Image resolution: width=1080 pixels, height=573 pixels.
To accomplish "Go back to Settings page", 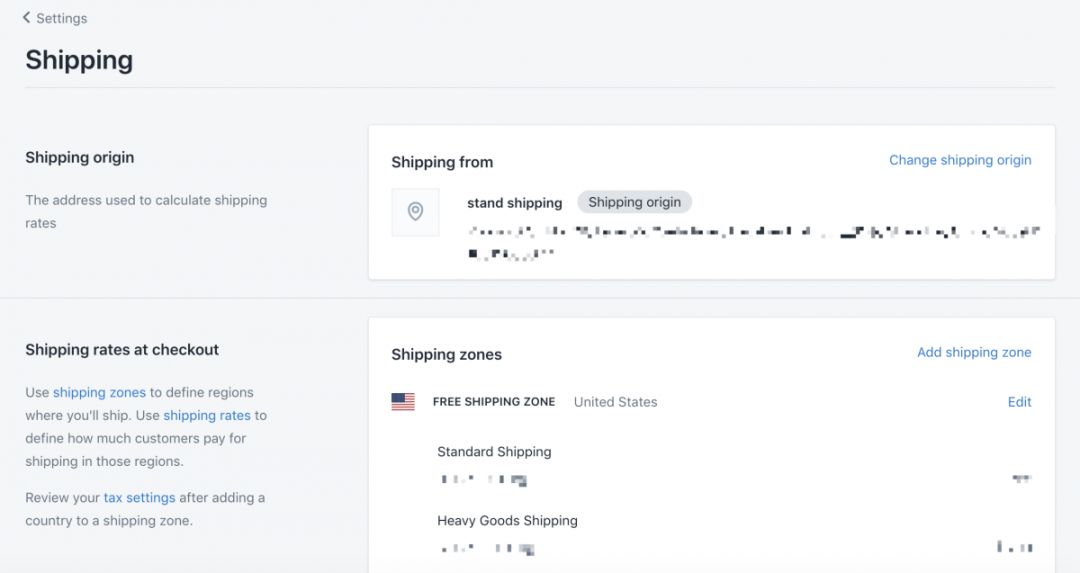I will [61, 18].
